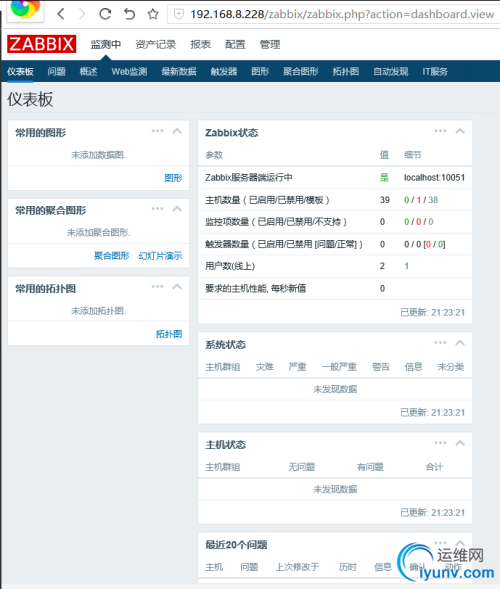This screenshot has height=589, width=500.
Task: Select the 聚合图形 submenu tab
Action: 301,71
